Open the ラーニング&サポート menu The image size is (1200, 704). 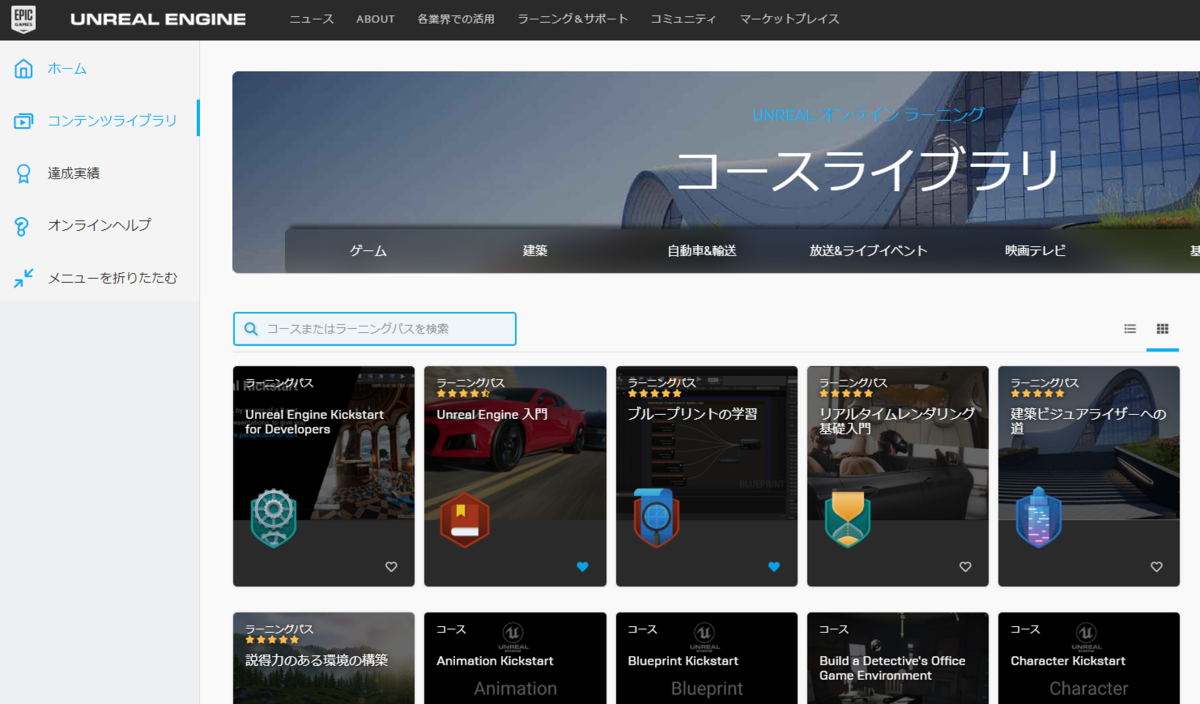click(573, 19)
